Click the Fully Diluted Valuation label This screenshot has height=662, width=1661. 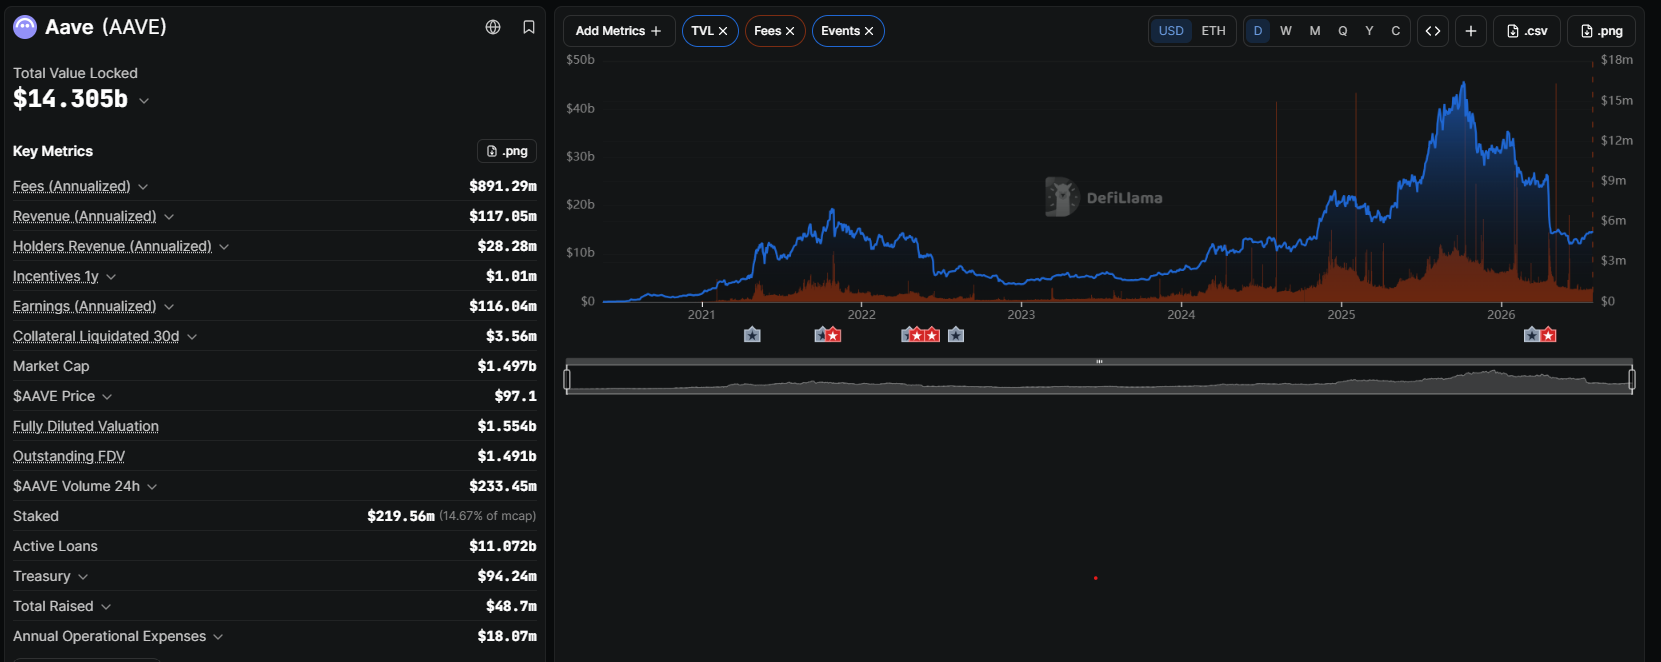pos(86,426)
